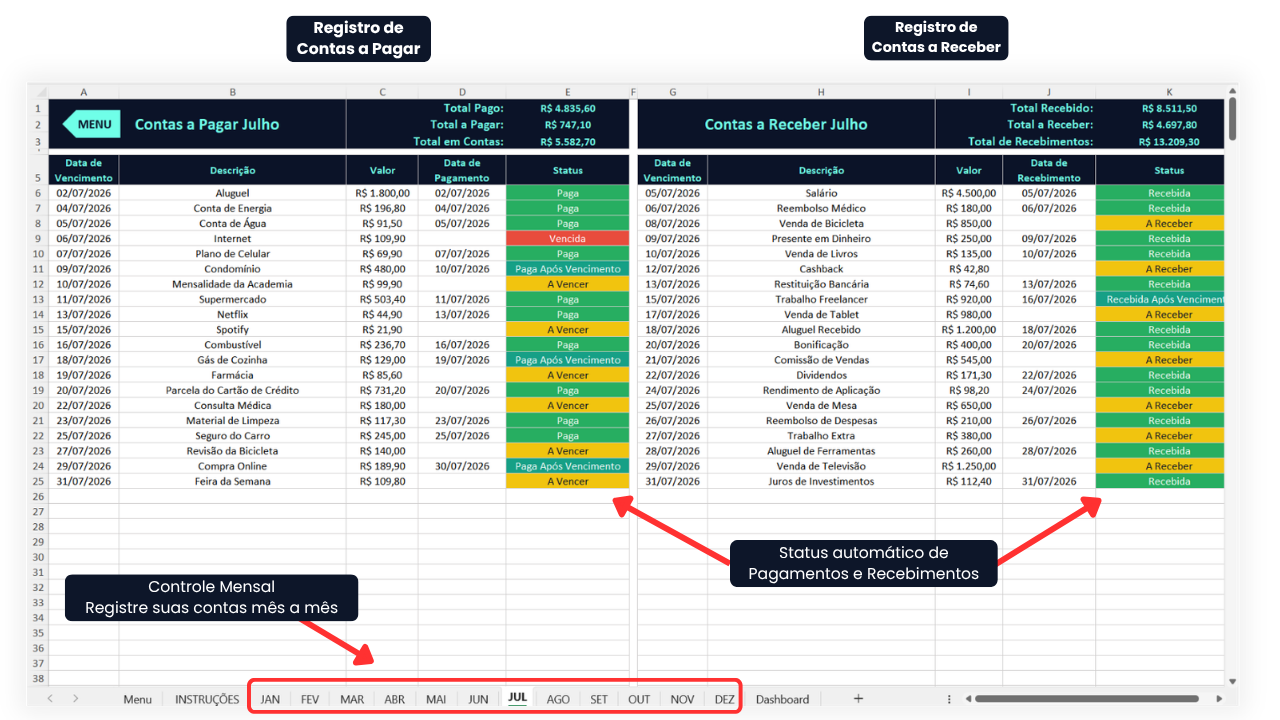Viewport: 1280px width, 720px height.
Task: Click vertical scrollbar down arrow
Action: pos(1232,681)
